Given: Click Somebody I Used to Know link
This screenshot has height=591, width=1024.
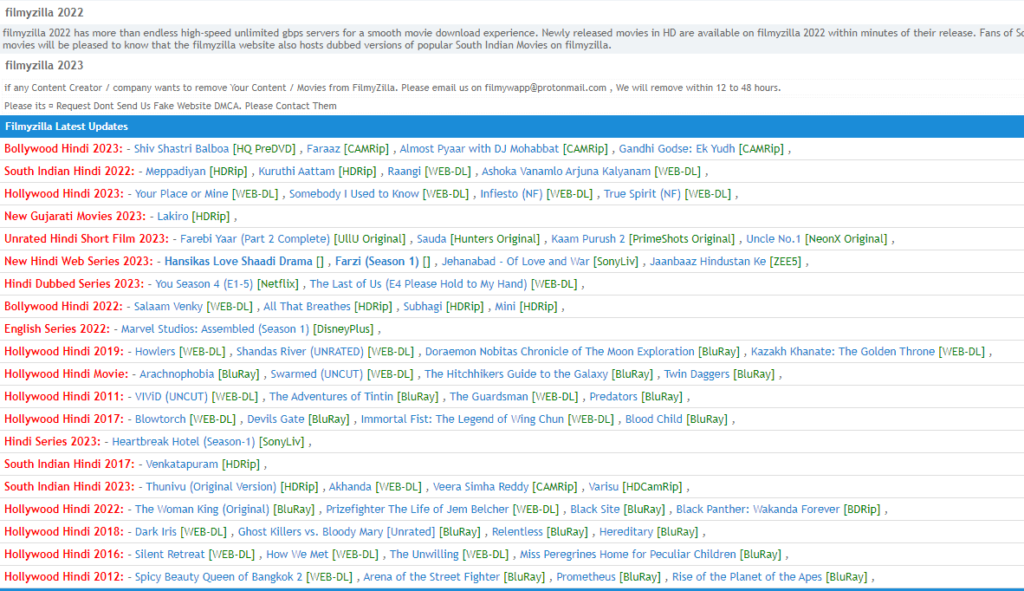Looking at the screenshot, I should pyautogui.click(x=354, y=194).
